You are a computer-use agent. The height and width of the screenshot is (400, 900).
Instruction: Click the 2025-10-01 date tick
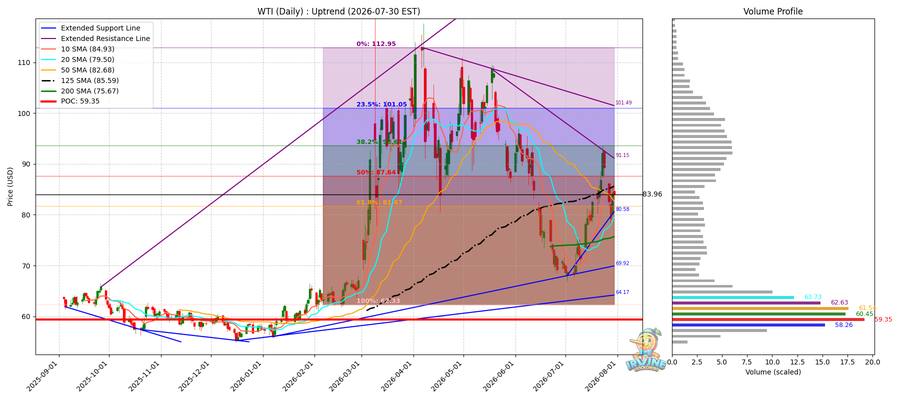click(x=95, y=376)
